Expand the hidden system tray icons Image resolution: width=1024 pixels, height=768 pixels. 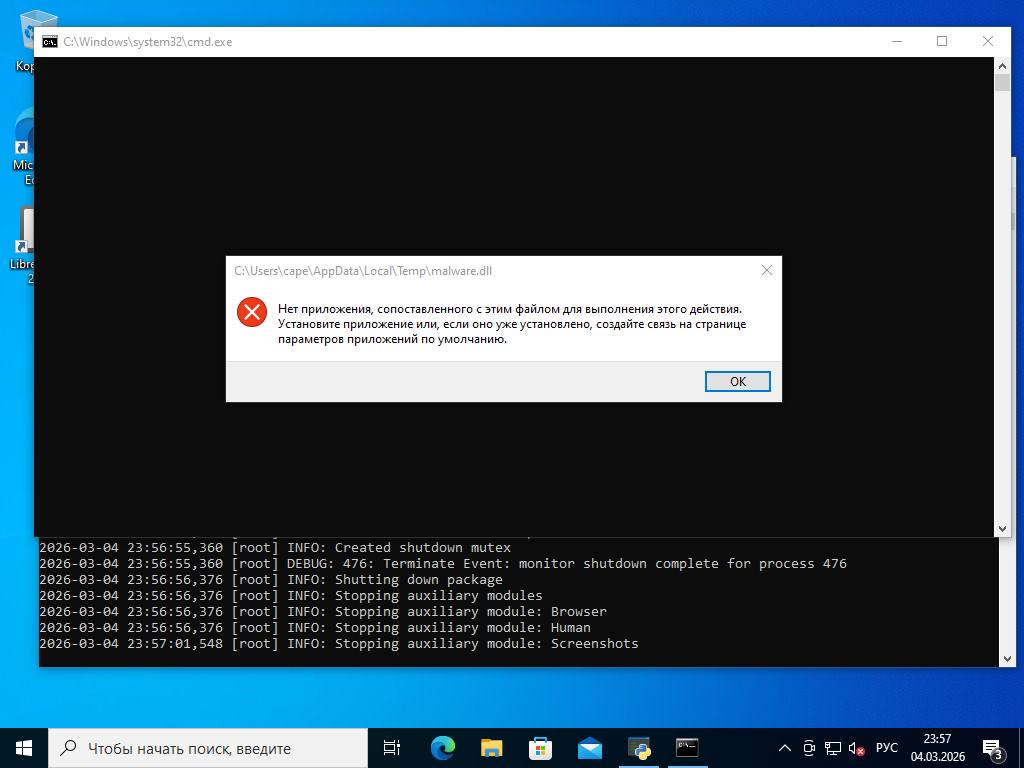pyautogui.click(x=785, y=748)
